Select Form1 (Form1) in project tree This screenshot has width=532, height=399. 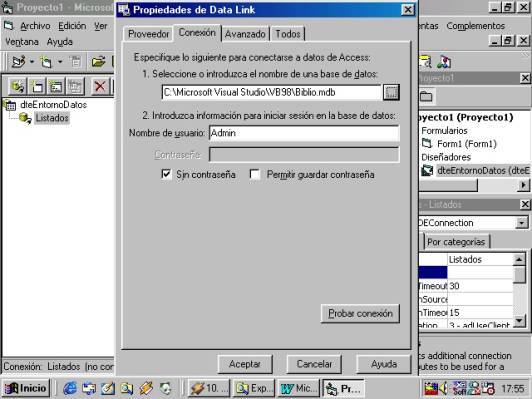tap(467, 144)
